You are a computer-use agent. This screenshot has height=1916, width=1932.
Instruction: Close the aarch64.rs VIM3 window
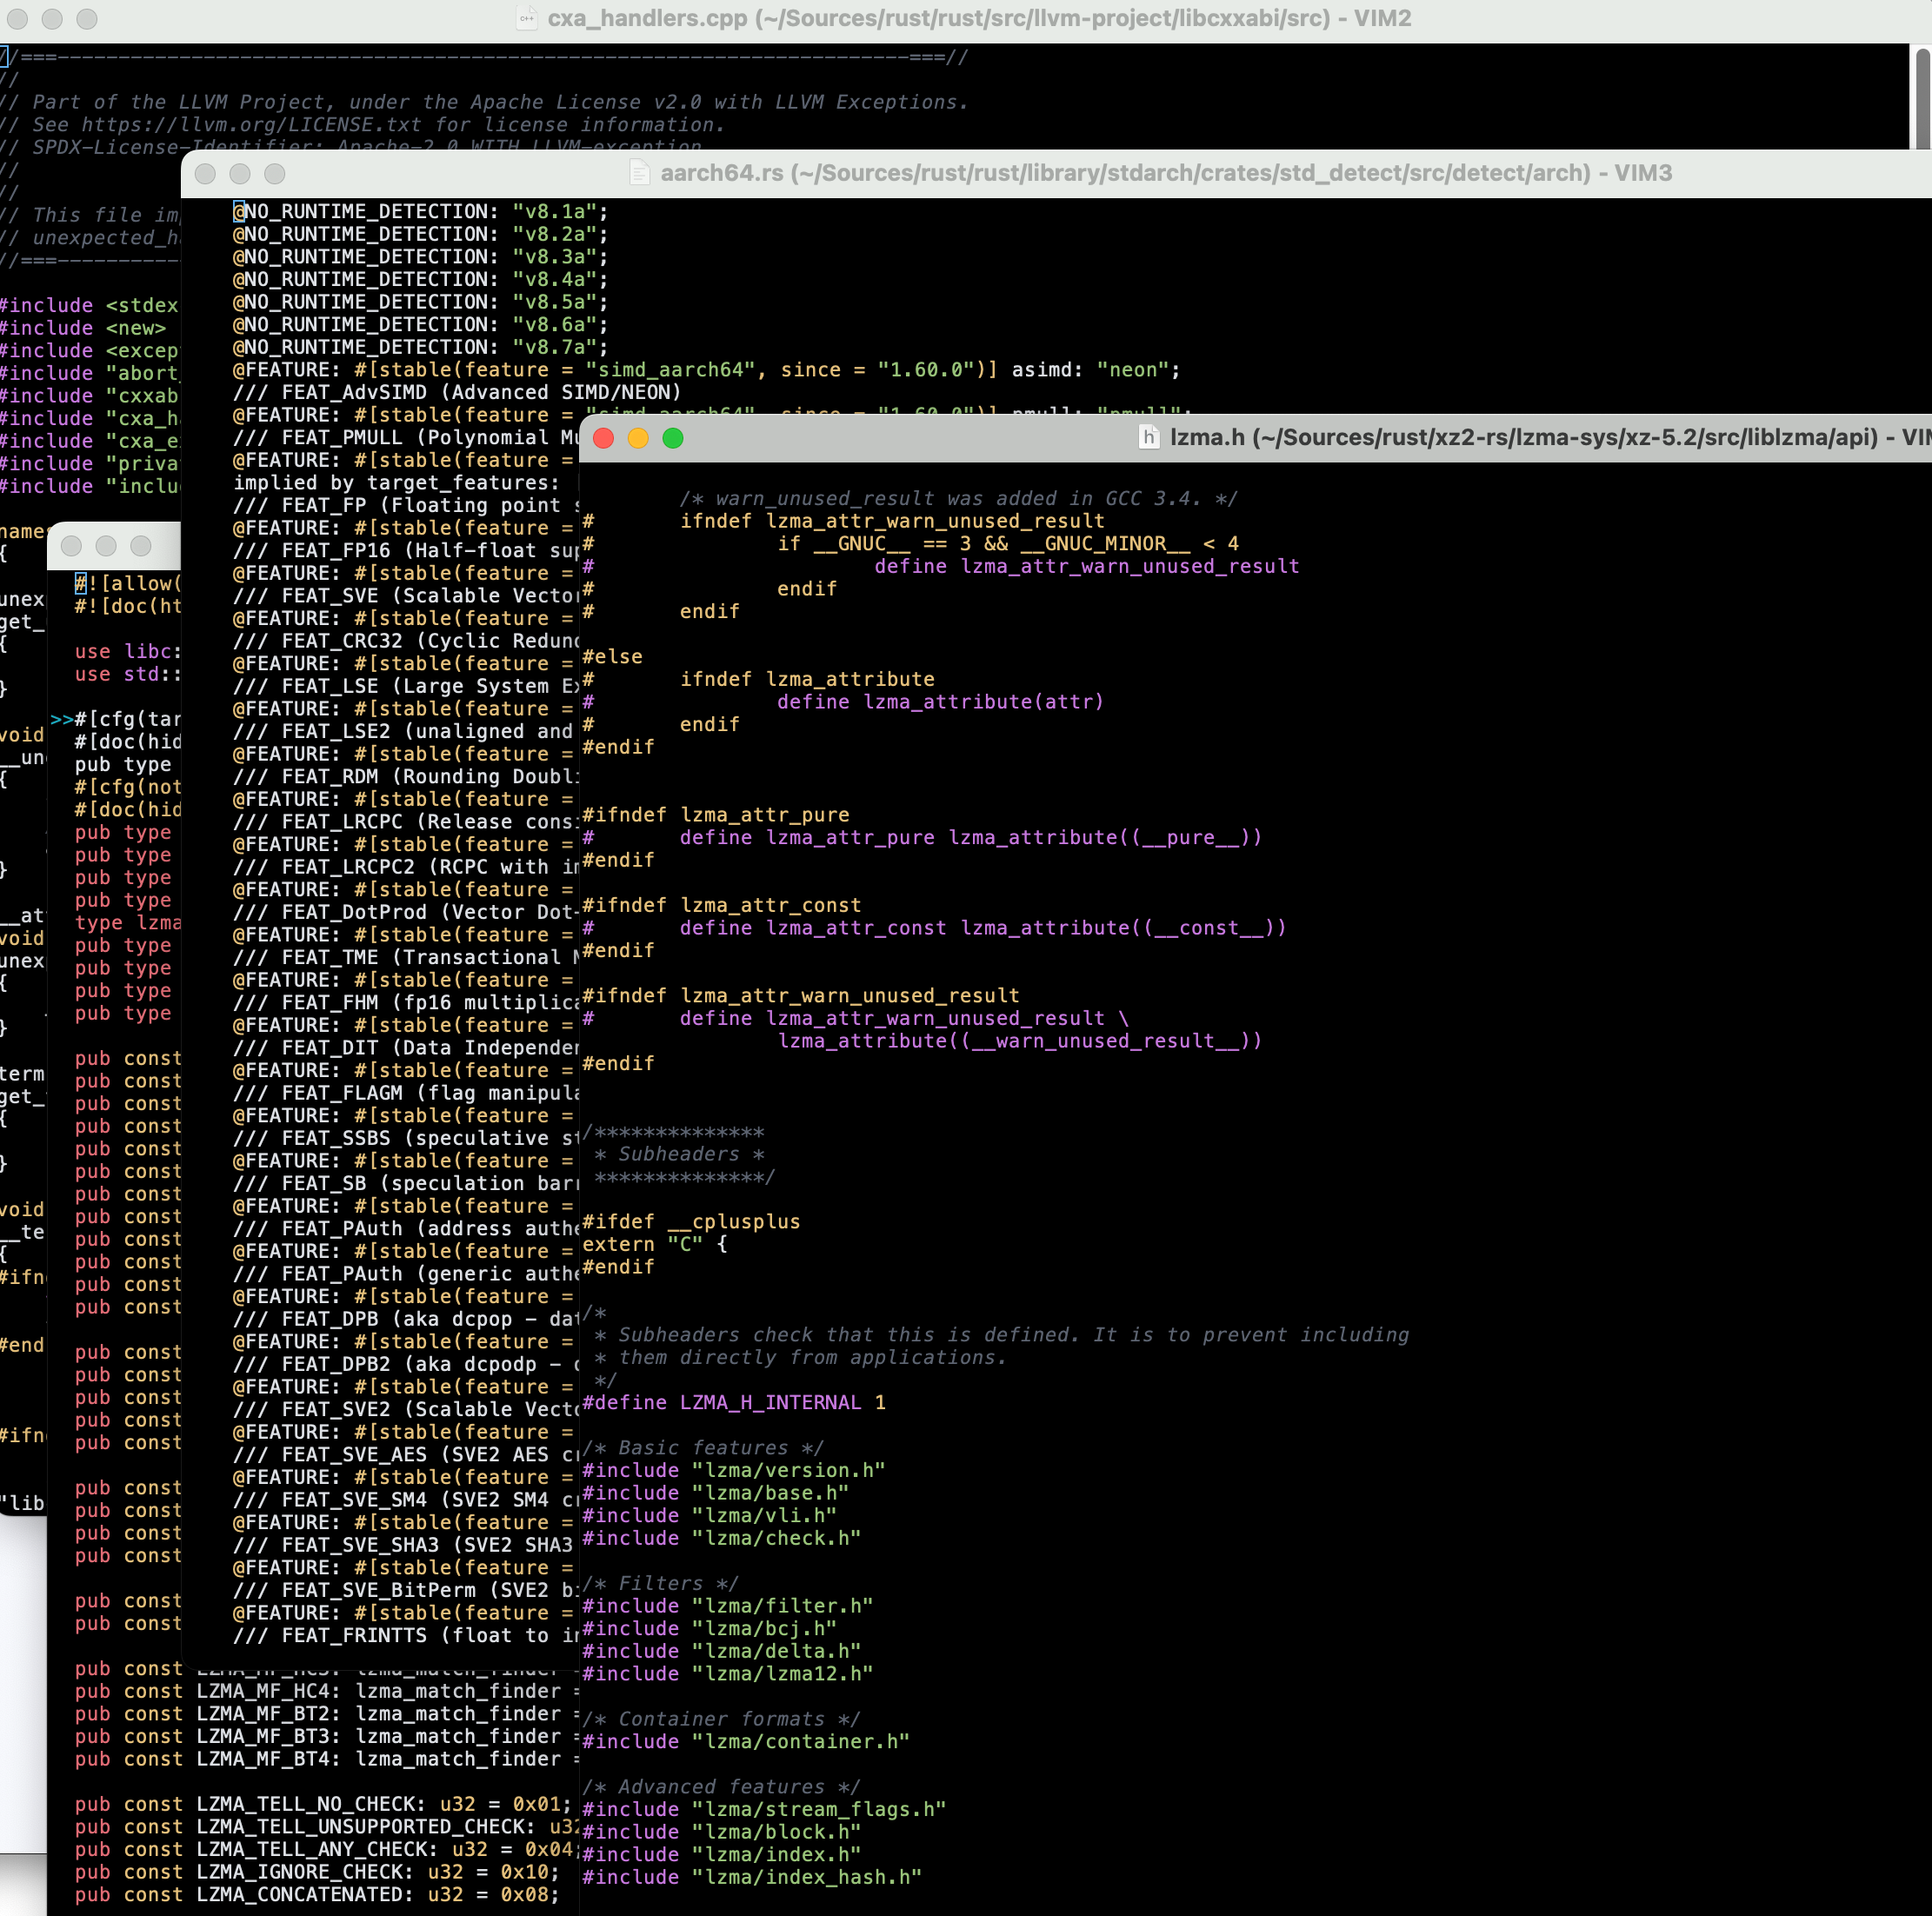pyautogui.click(x=205, y=174)
